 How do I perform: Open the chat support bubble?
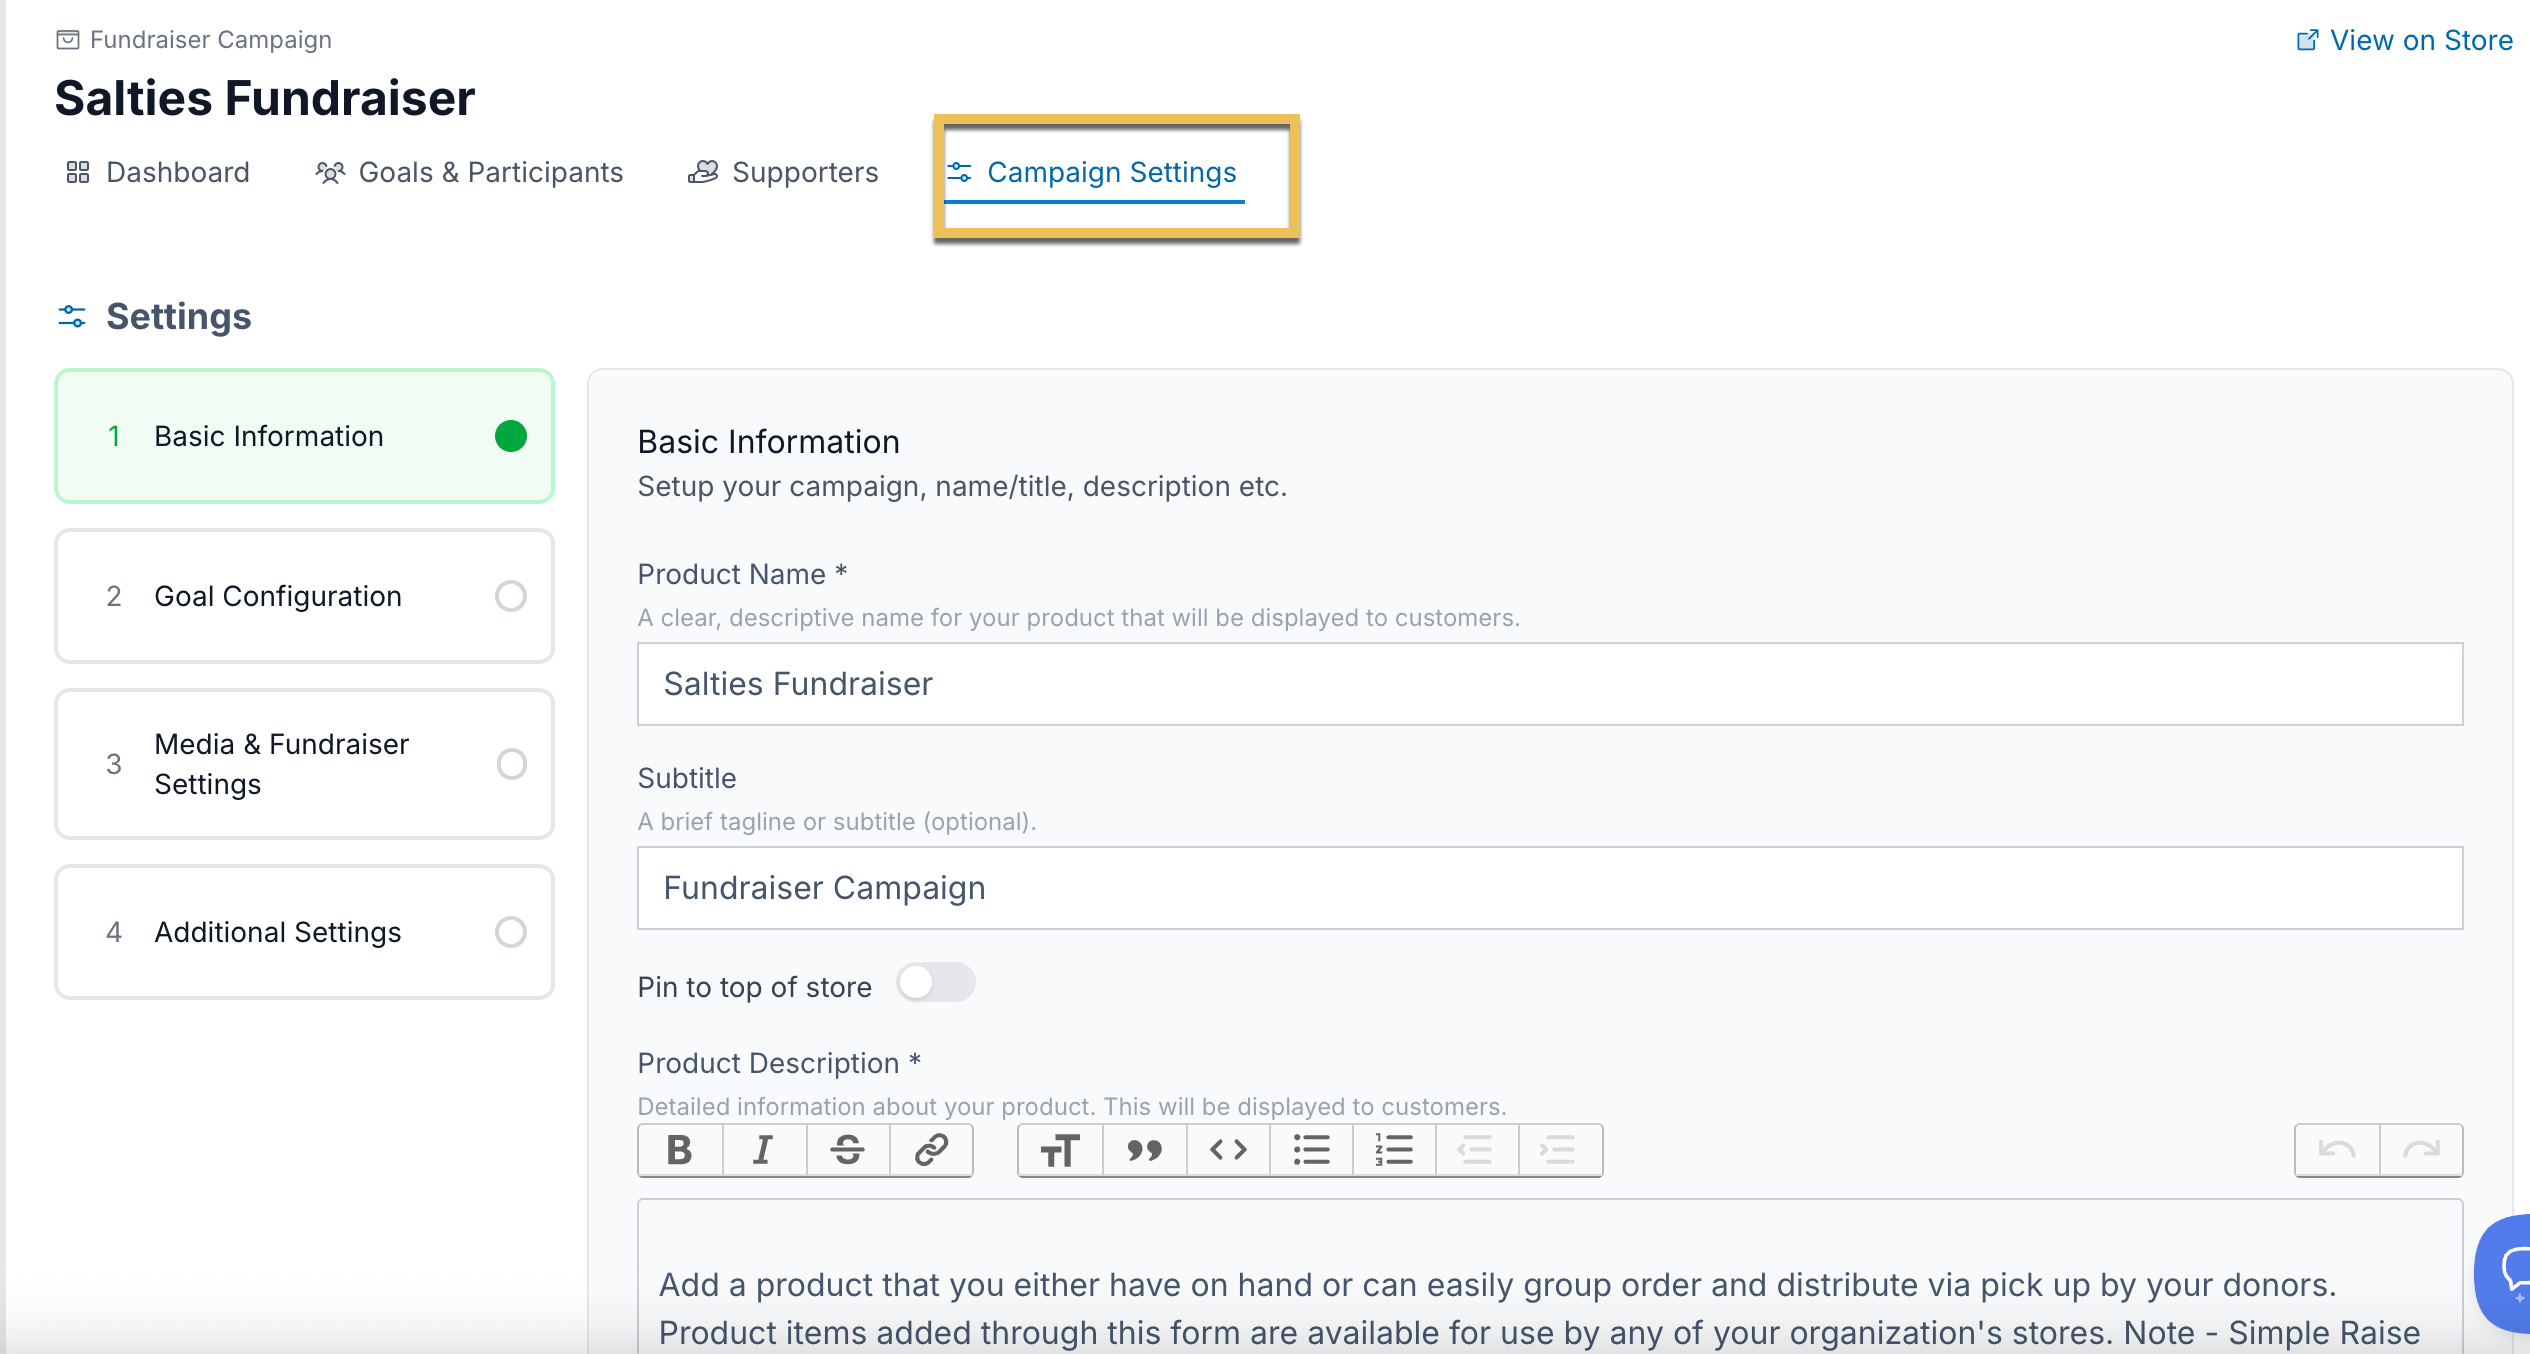[x=2508, y=1272]
